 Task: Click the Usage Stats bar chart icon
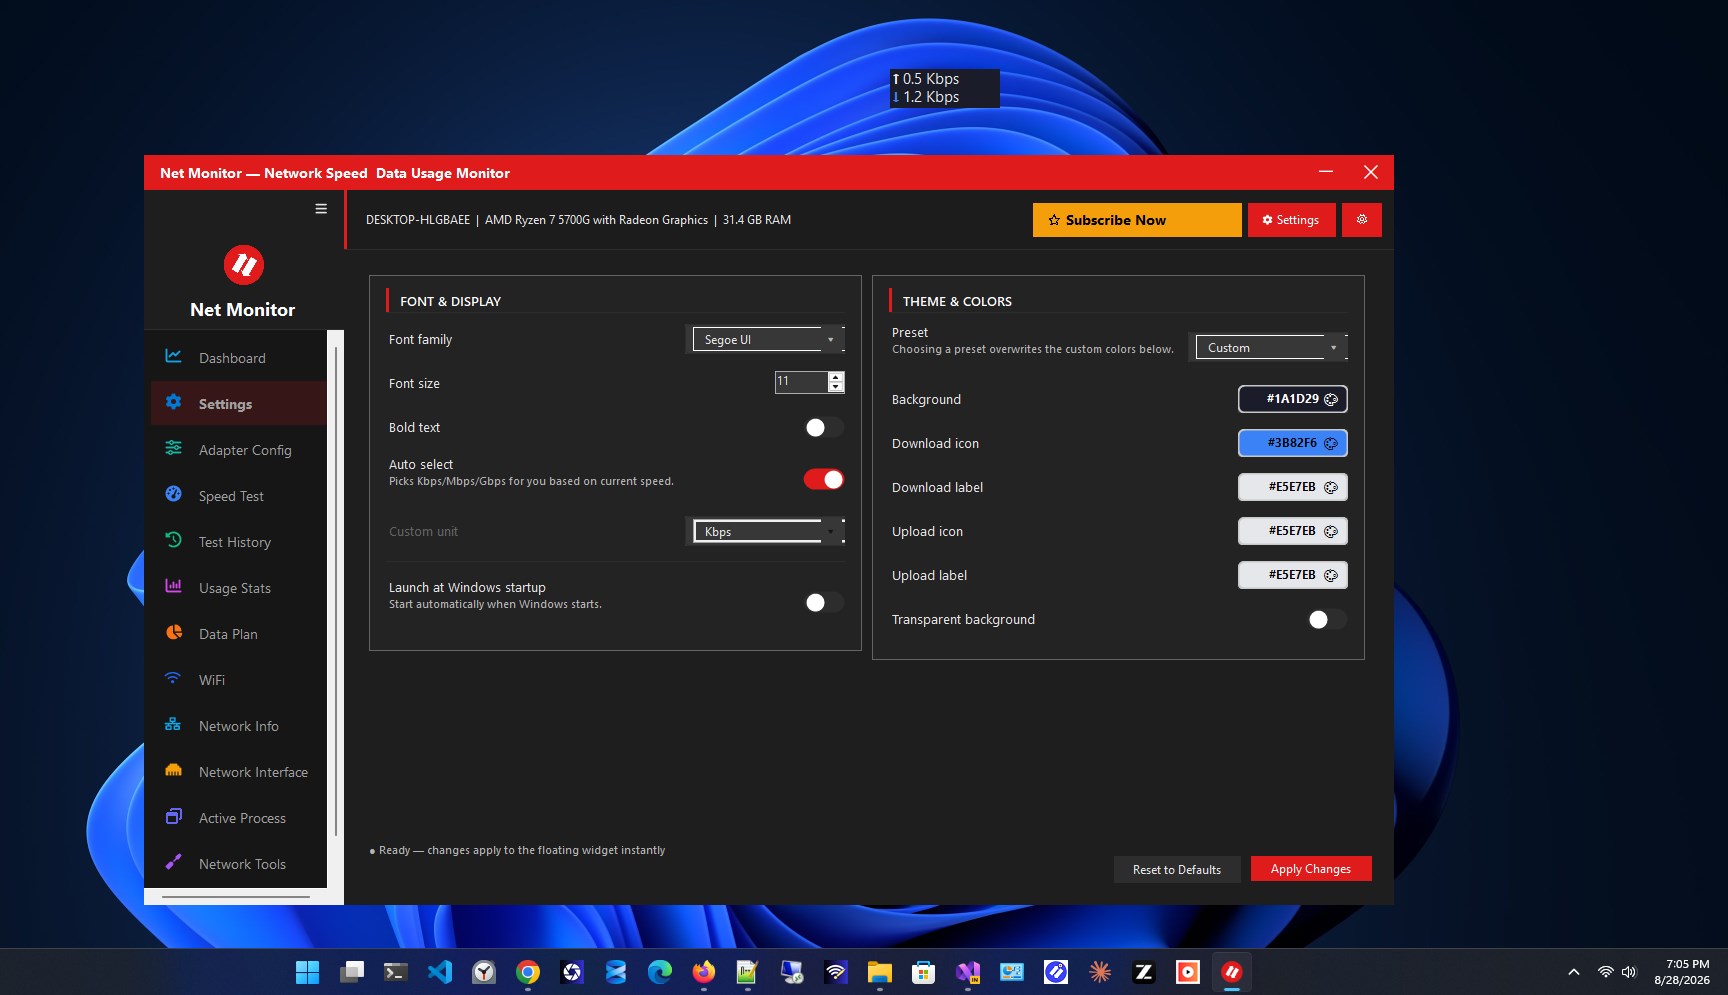point(173,586)
